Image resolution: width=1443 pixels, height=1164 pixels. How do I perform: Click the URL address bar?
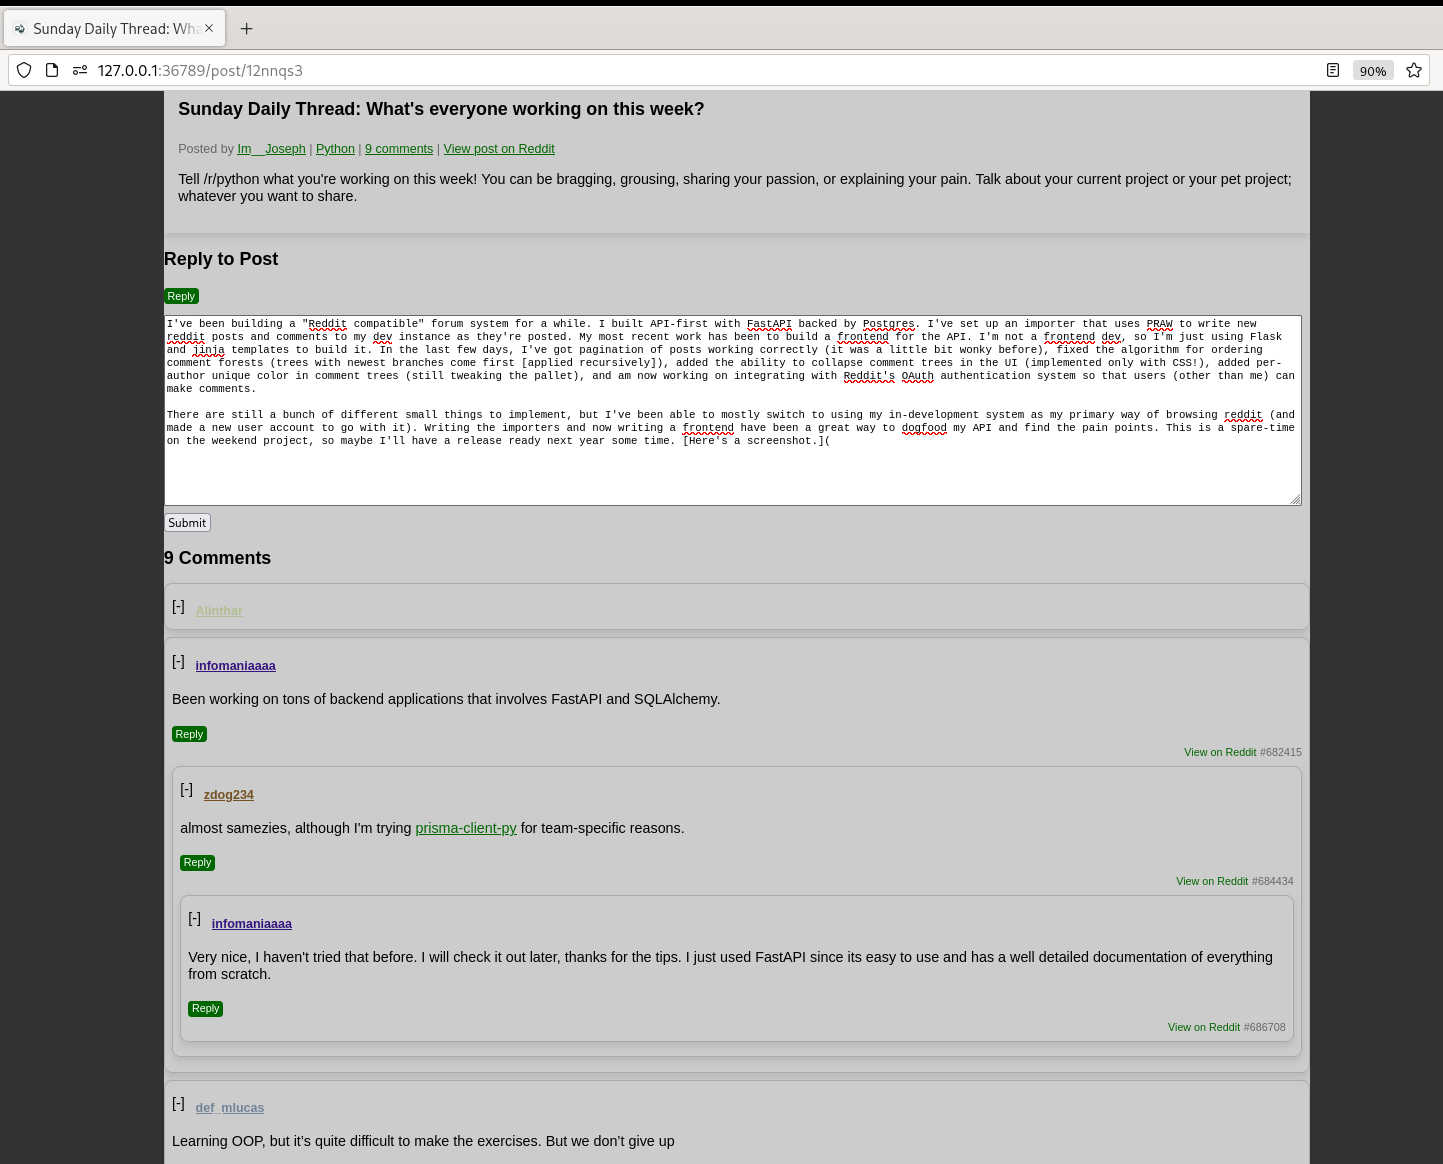click(x=700, y=70)
